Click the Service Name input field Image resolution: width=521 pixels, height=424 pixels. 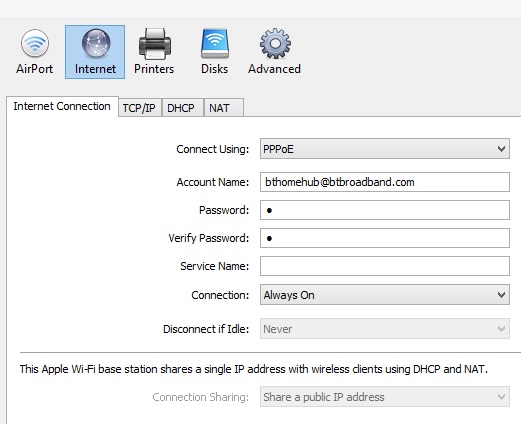(385, 266)
